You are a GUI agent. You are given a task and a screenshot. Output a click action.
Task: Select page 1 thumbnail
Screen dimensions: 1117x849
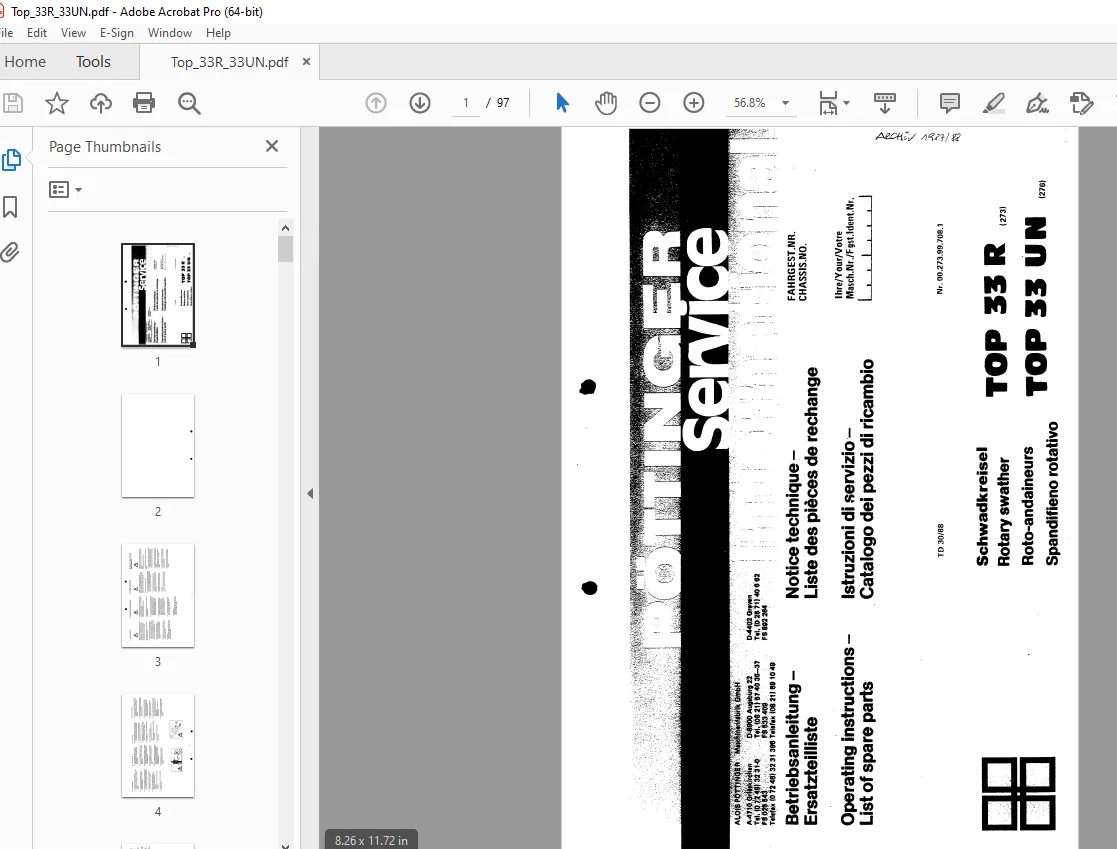158,295
